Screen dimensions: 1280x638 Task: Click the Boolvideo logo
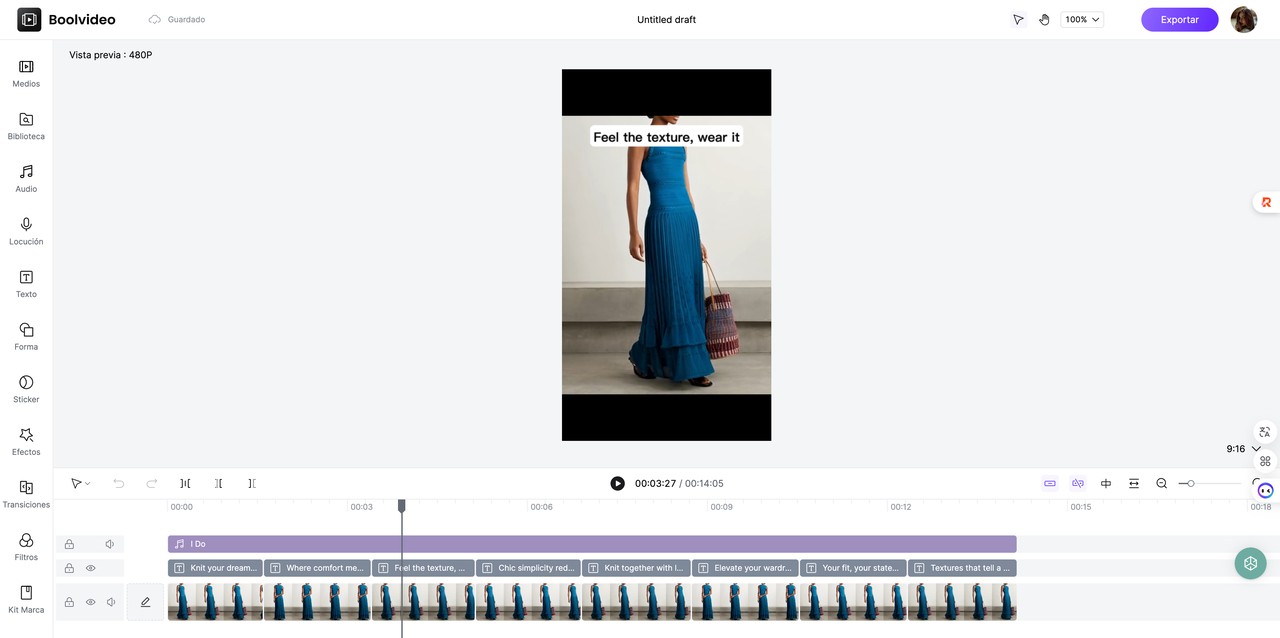coord(66,19)
